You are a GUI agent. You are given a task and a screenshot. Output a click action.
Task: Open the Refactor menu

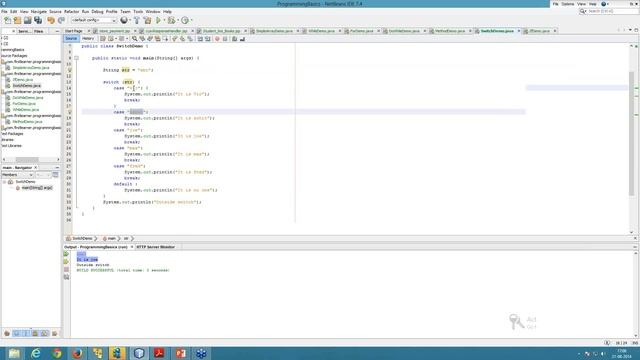tap(71, 11)
